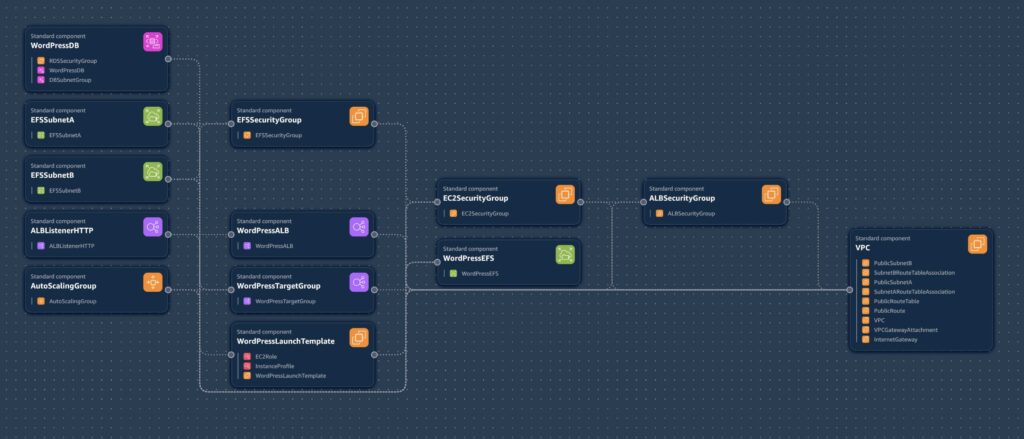Click the green icon on WordPressEFS card
The image size is (1024, 439).
pyautogui.click(x=565, y=255)
